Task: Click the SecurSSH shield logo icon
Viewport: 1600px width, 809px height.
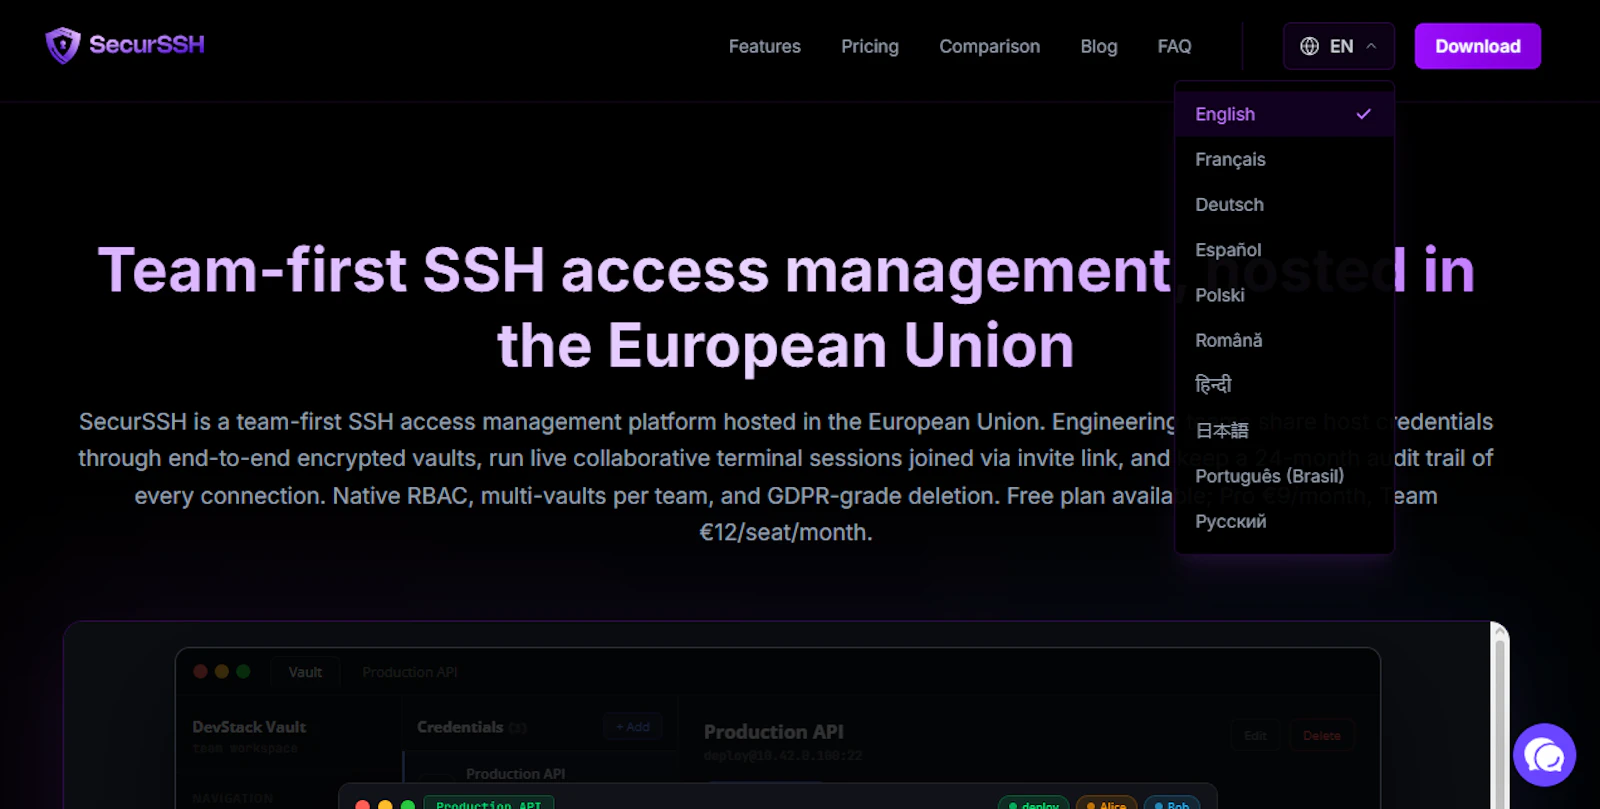Action: 63,45
